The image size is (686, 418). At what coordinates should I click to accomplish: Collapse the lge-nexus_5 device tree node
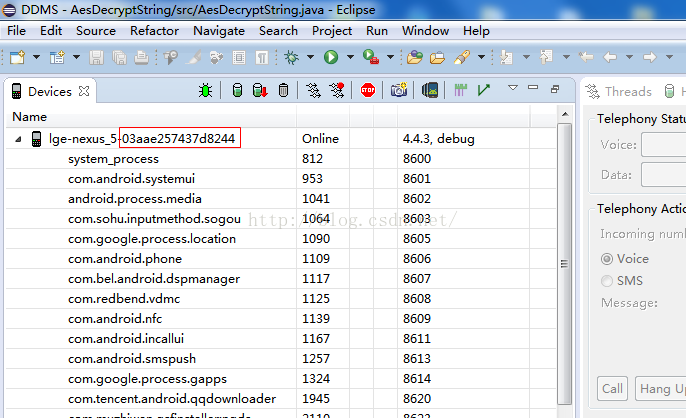18,139
